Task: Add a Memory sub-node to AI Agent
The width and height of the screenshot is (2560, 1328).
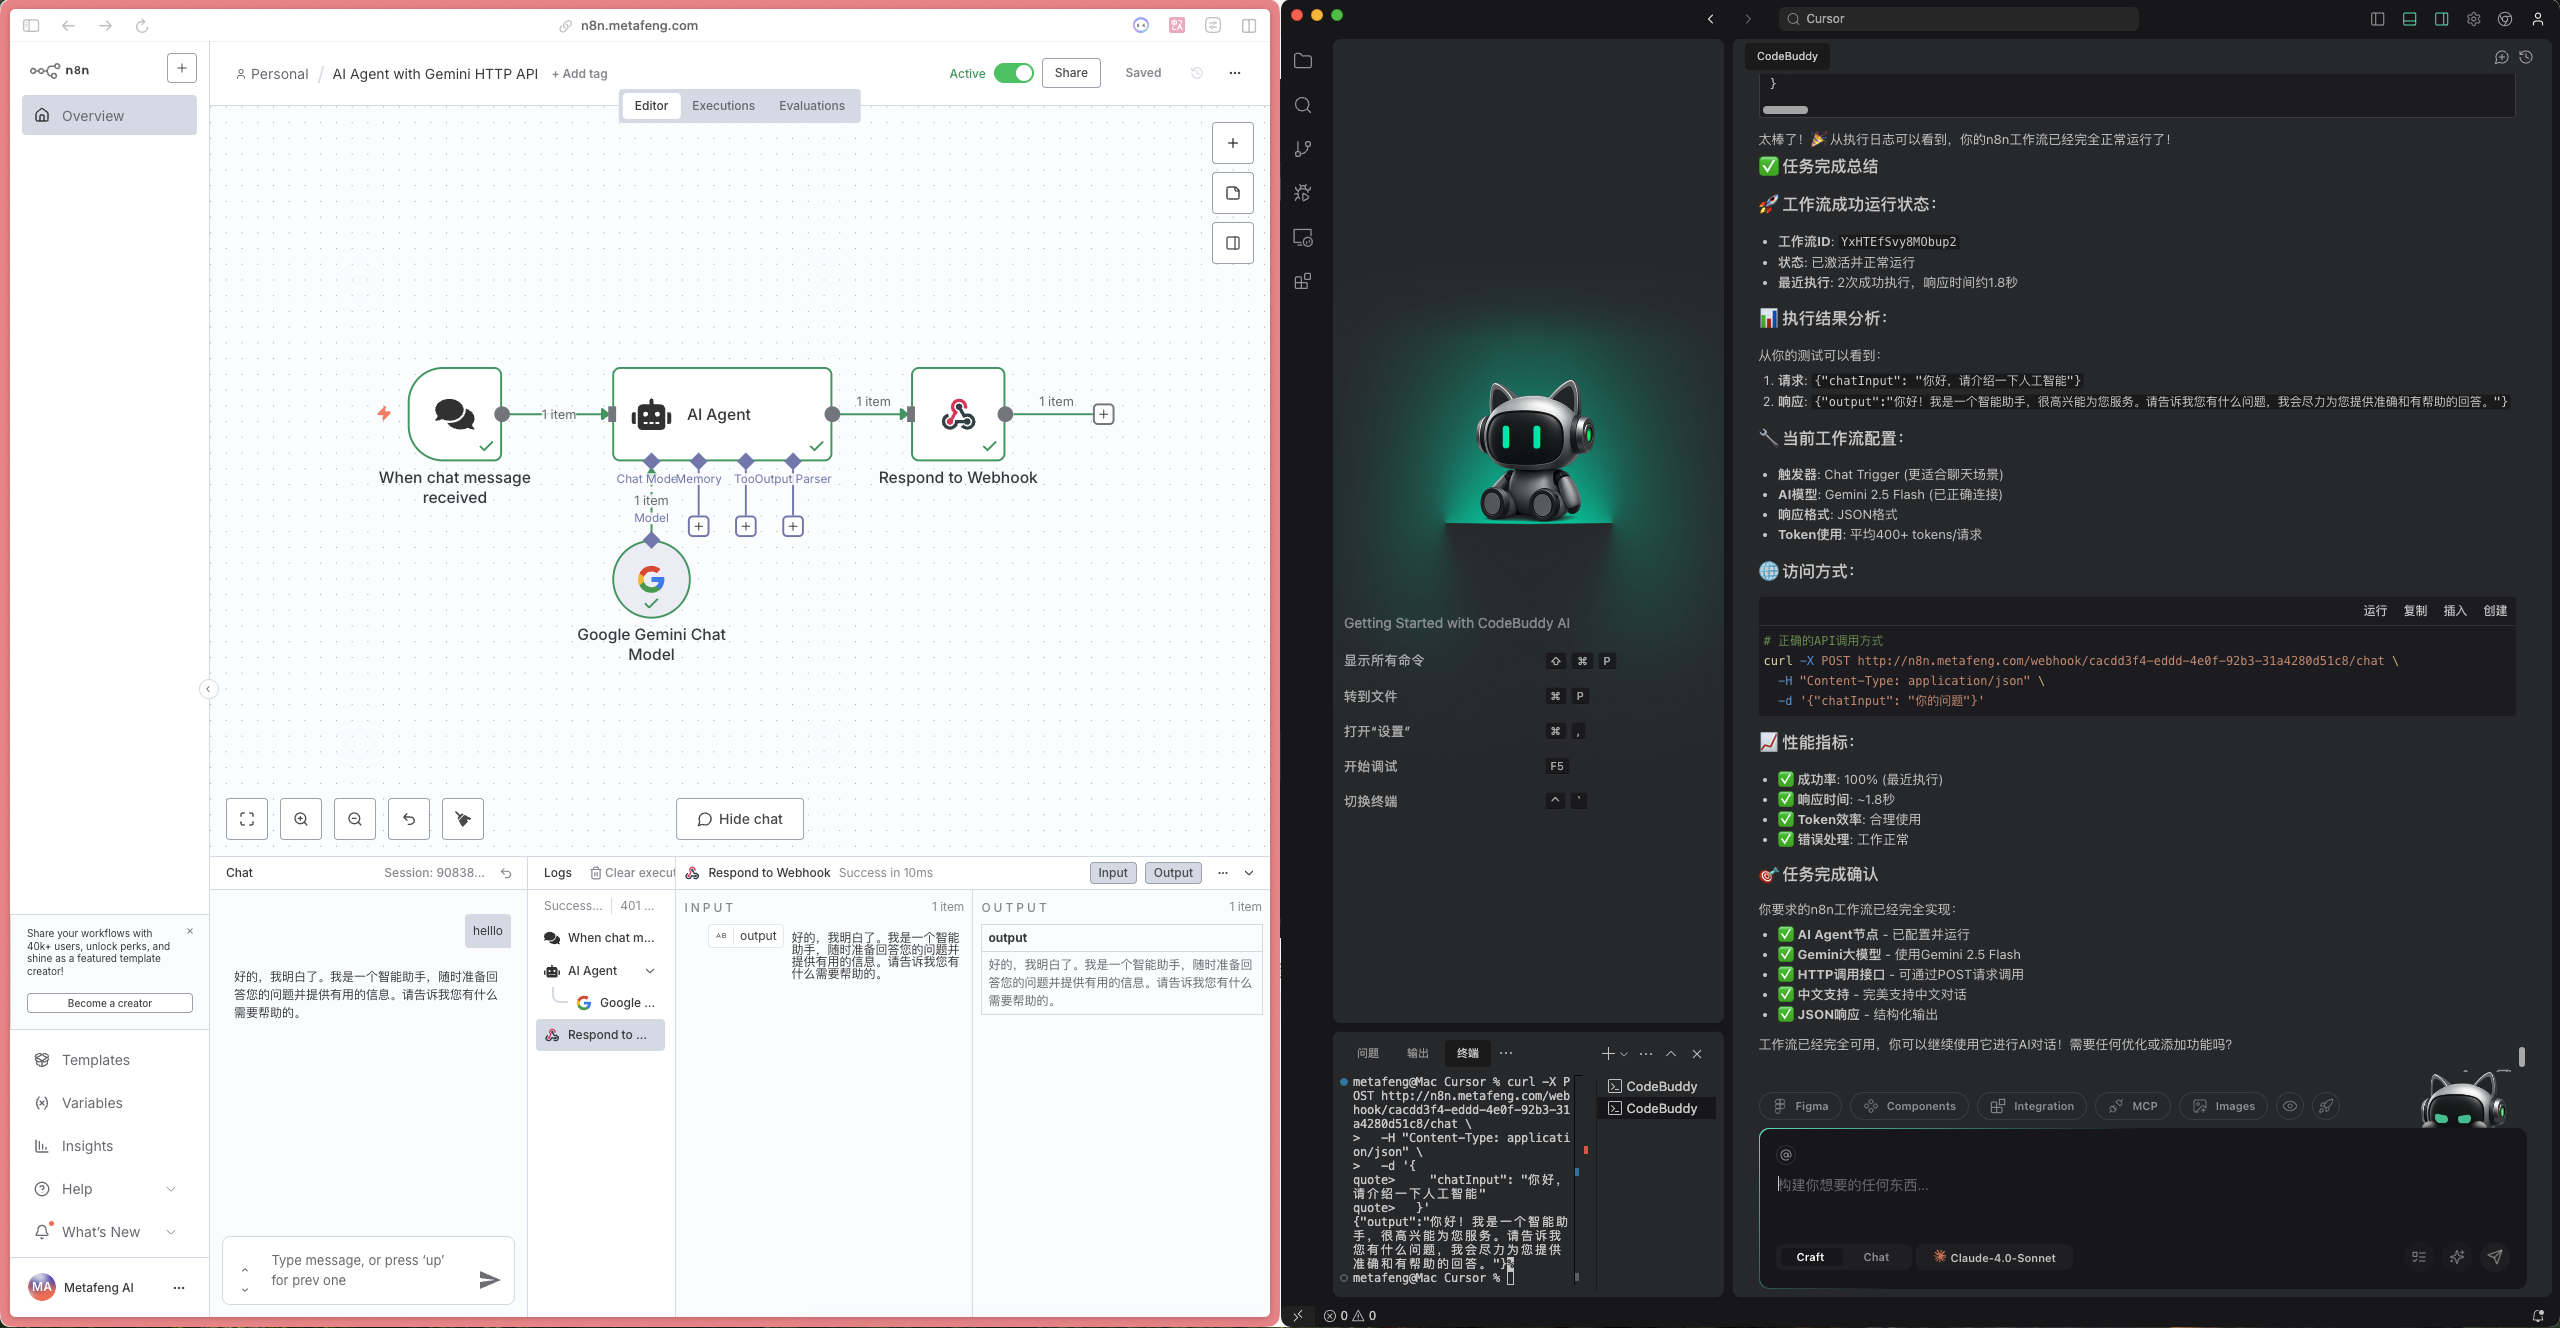Action: click(x=699, y=526)
